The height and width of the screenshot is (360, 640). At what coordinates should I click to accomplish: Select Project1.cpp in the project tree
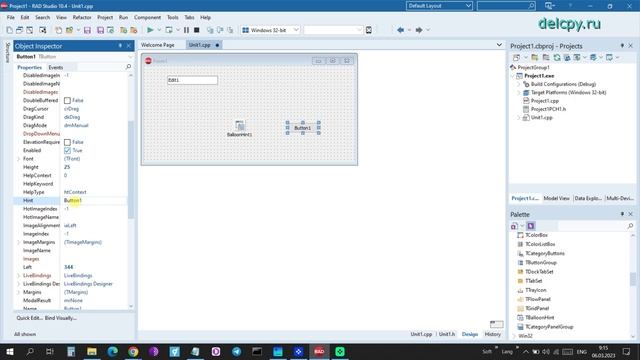pos(544,101)
